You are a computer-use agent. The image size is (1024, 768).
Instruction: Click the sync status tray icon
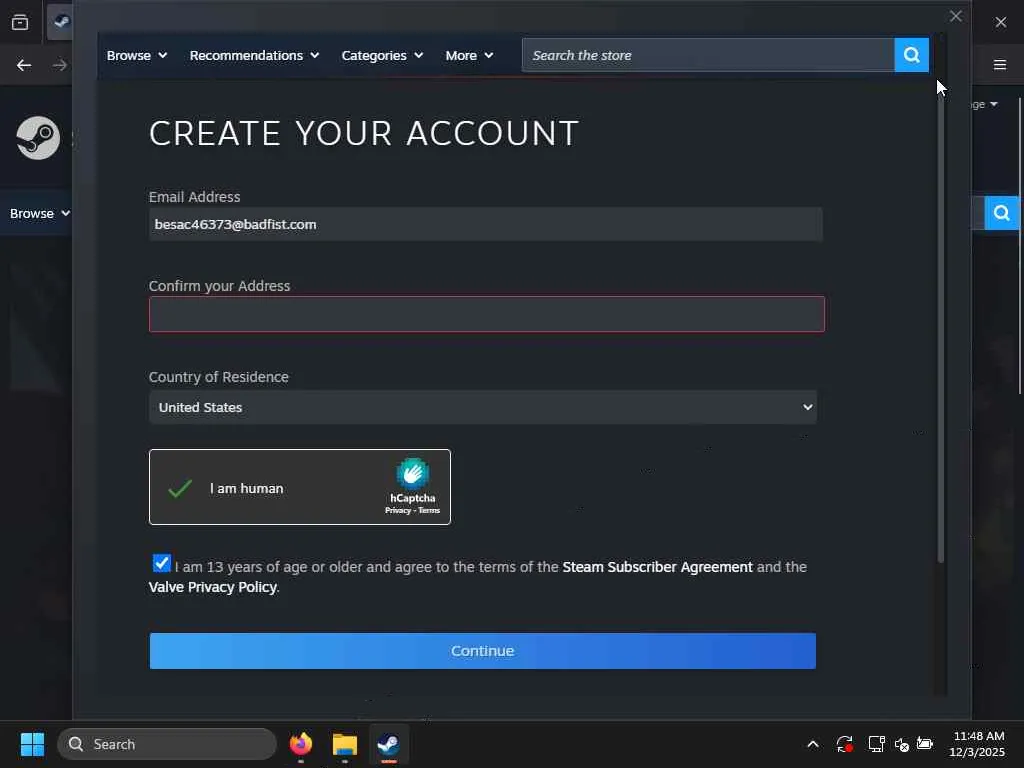(844, 744)
